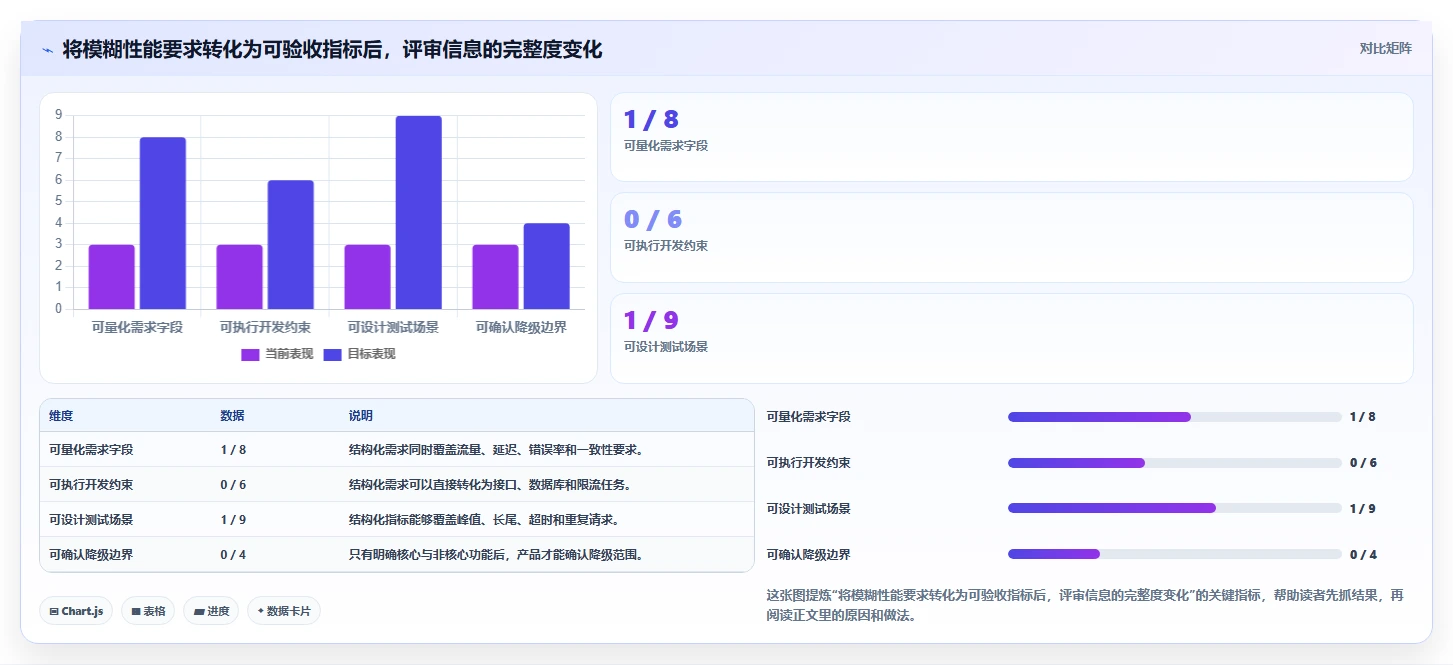
Task: Click the lightning icon beside the title
Action: pyautogui.click(x=47, y=50)
